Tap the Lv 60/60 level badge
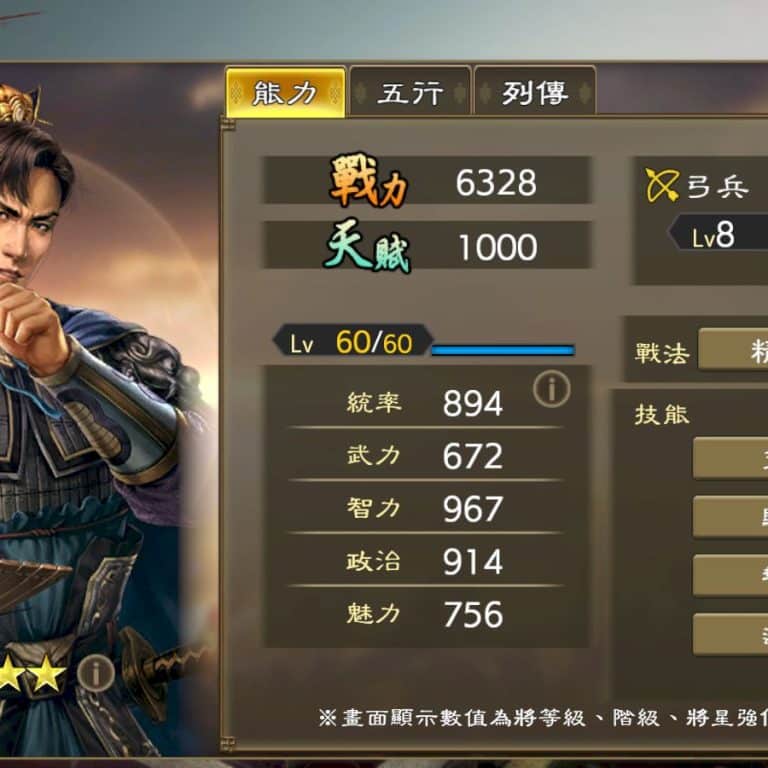This screenshot has width=768, height=768. pos(353,341)
